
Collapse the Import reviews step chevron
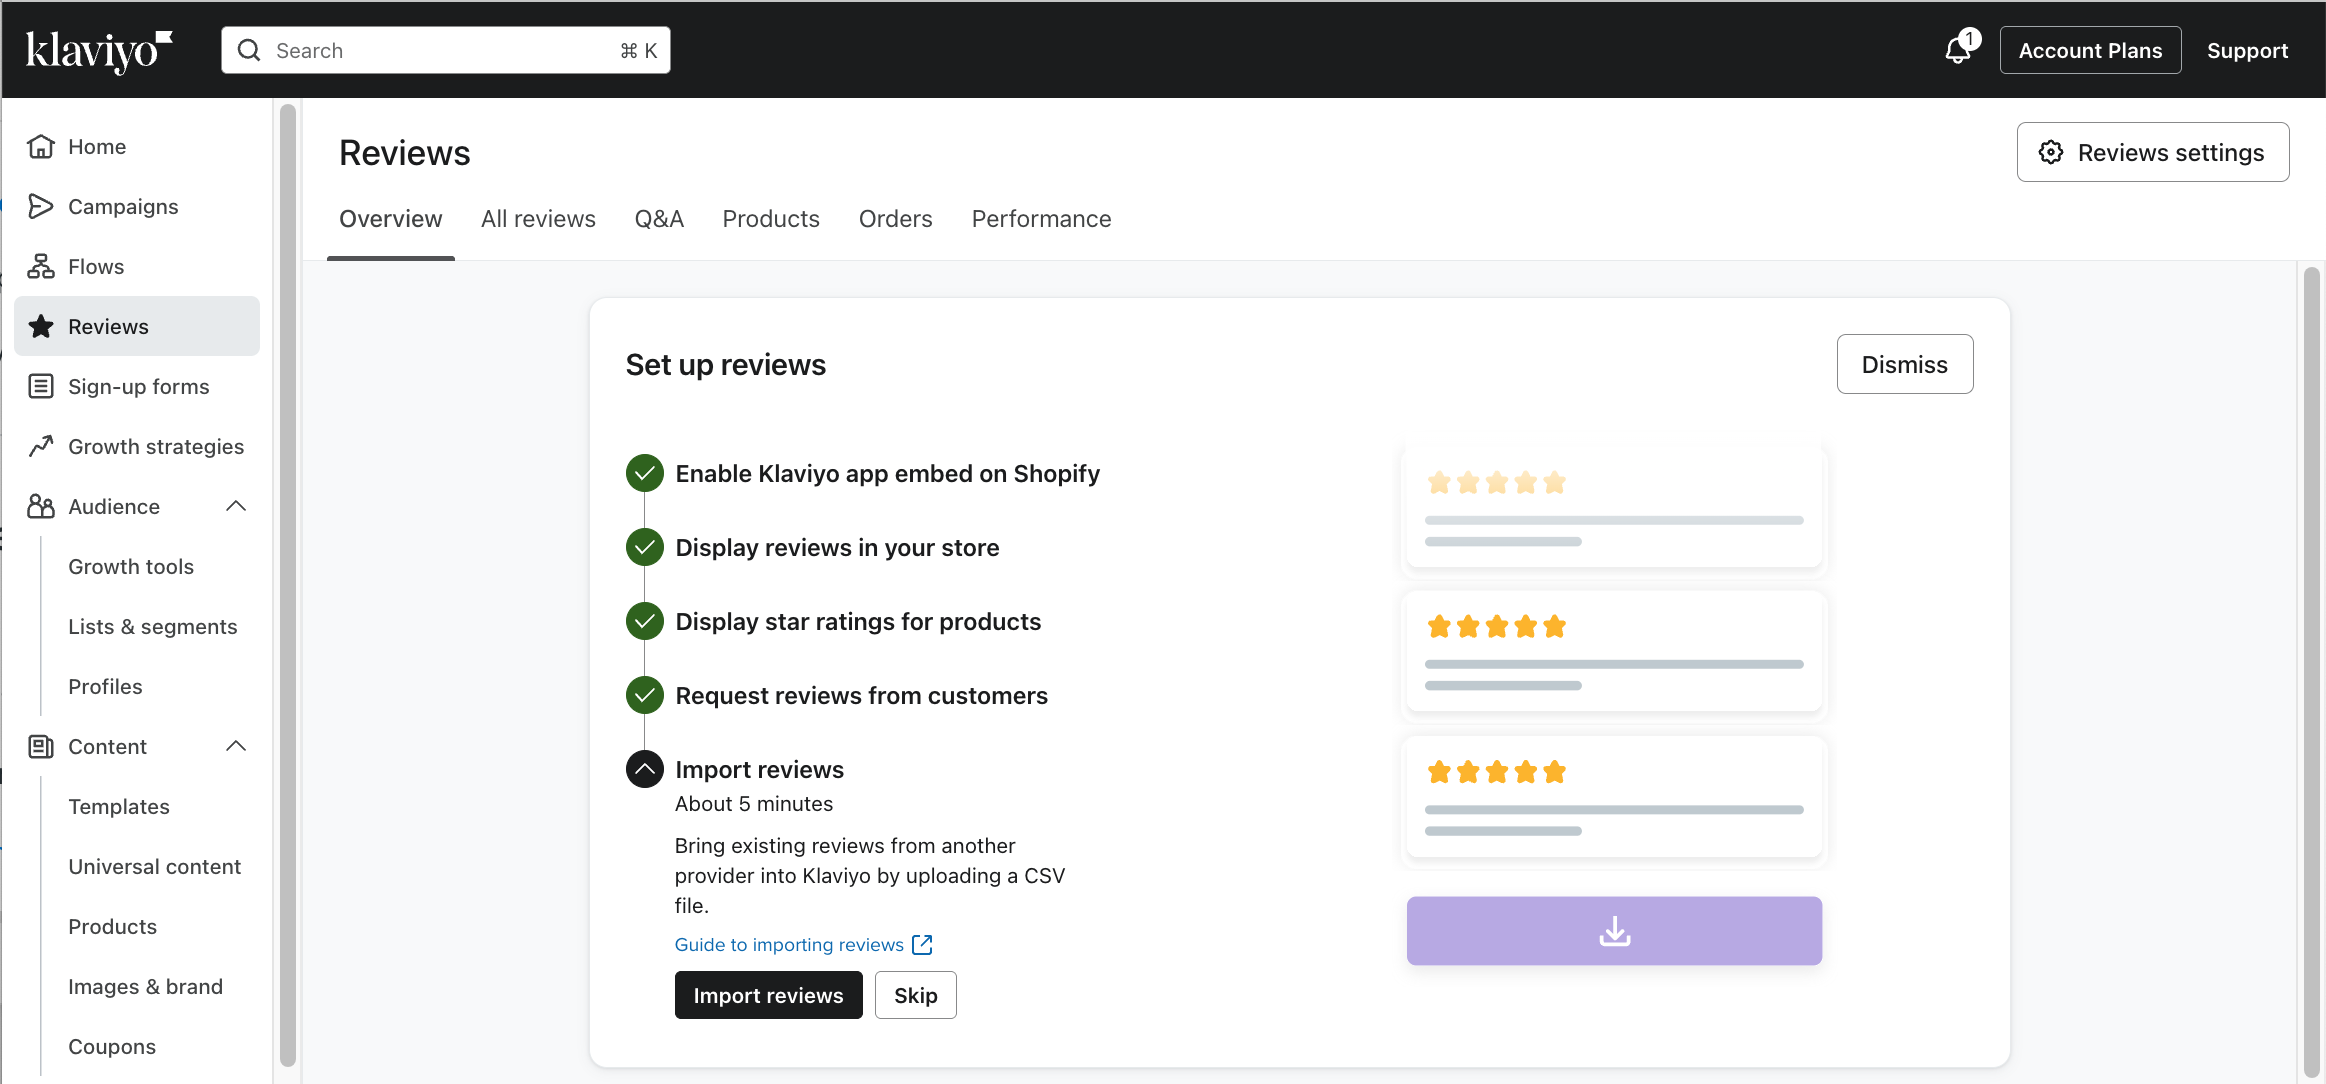(645, 770)
